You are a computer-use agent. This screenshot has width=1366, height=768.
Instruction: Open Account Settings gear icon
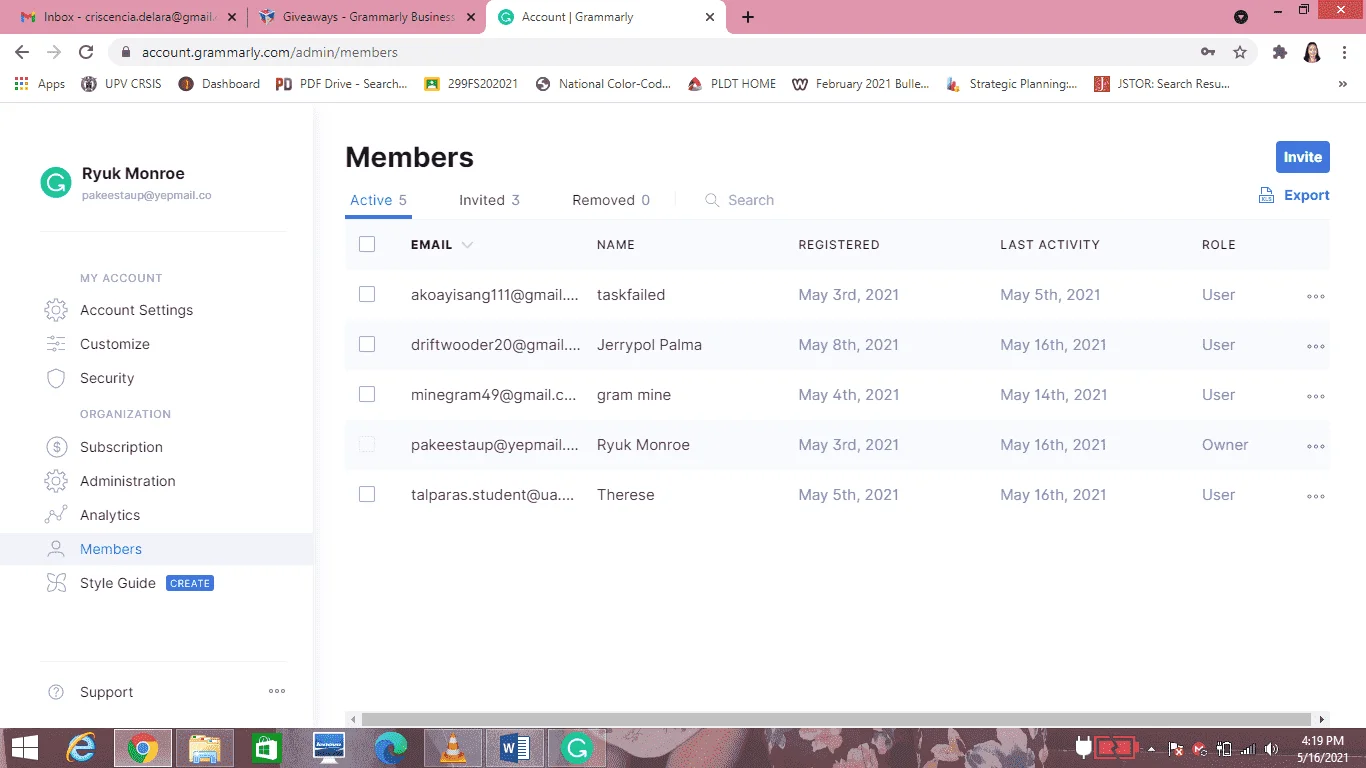coord(56,310)
